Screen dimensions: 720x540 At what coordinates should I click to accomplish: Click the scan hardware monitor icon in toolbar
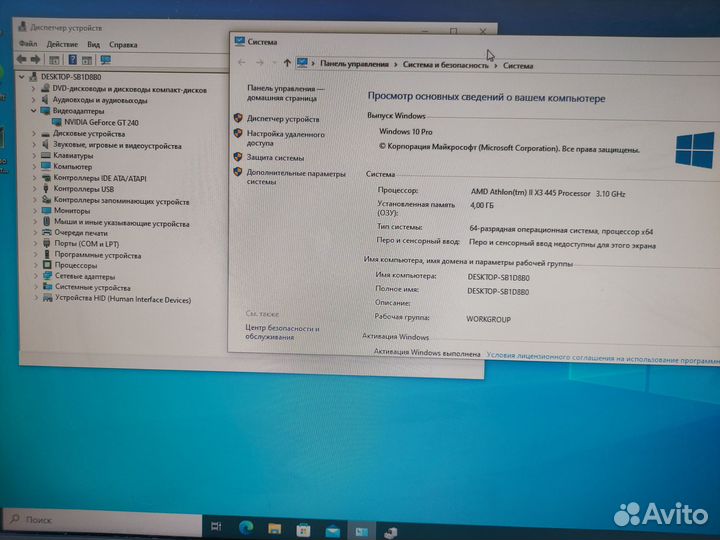pos(106,60)
